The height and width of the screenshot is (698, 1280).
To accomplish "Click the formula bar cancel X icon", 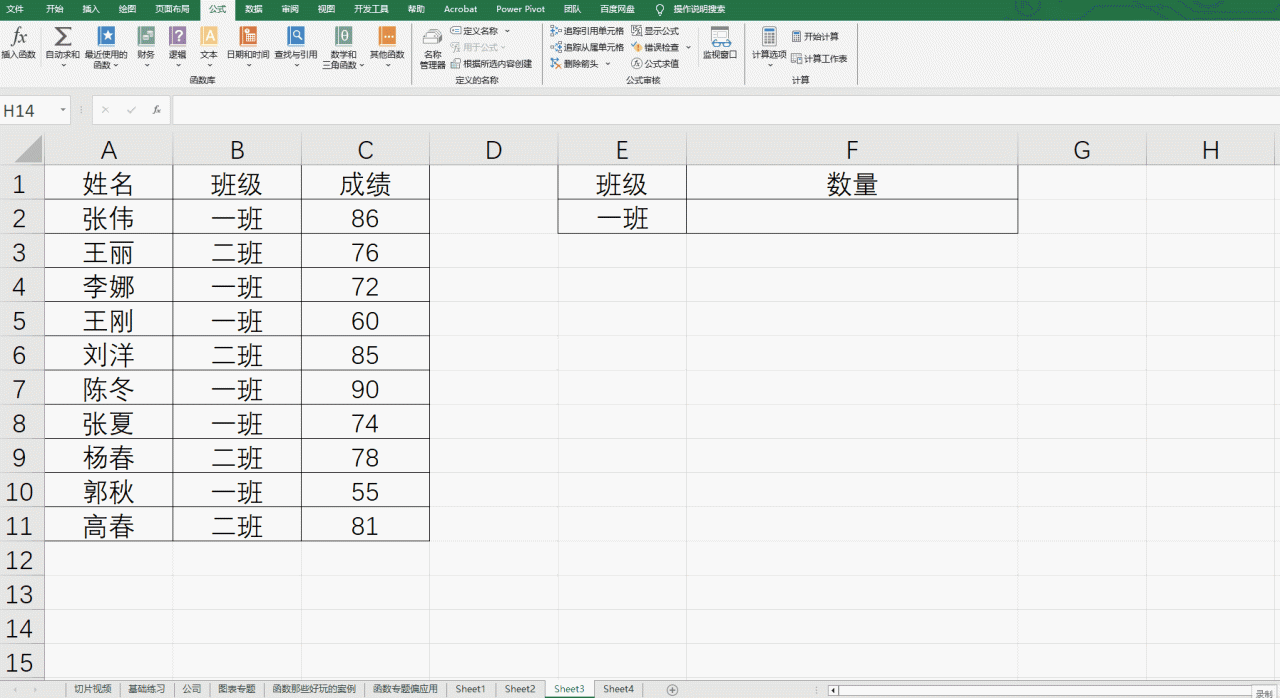I will [x=106, y=110].
